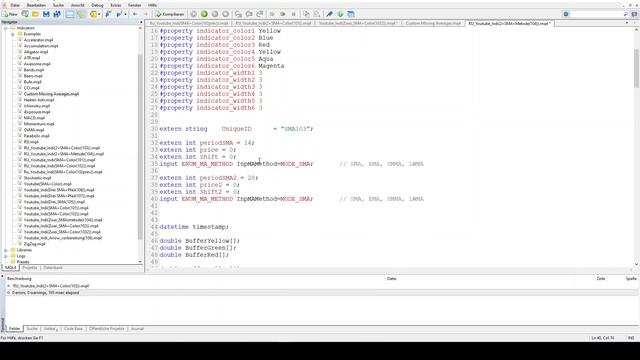
Task: Click into the toolbar search field
Action: (x=596, y=14)
